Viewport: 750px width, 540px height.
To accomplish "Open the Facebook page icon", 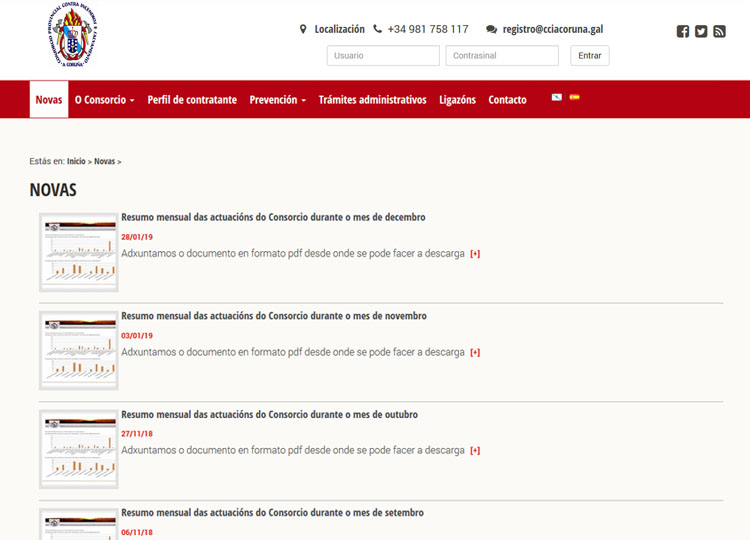I will pos(683,32).
